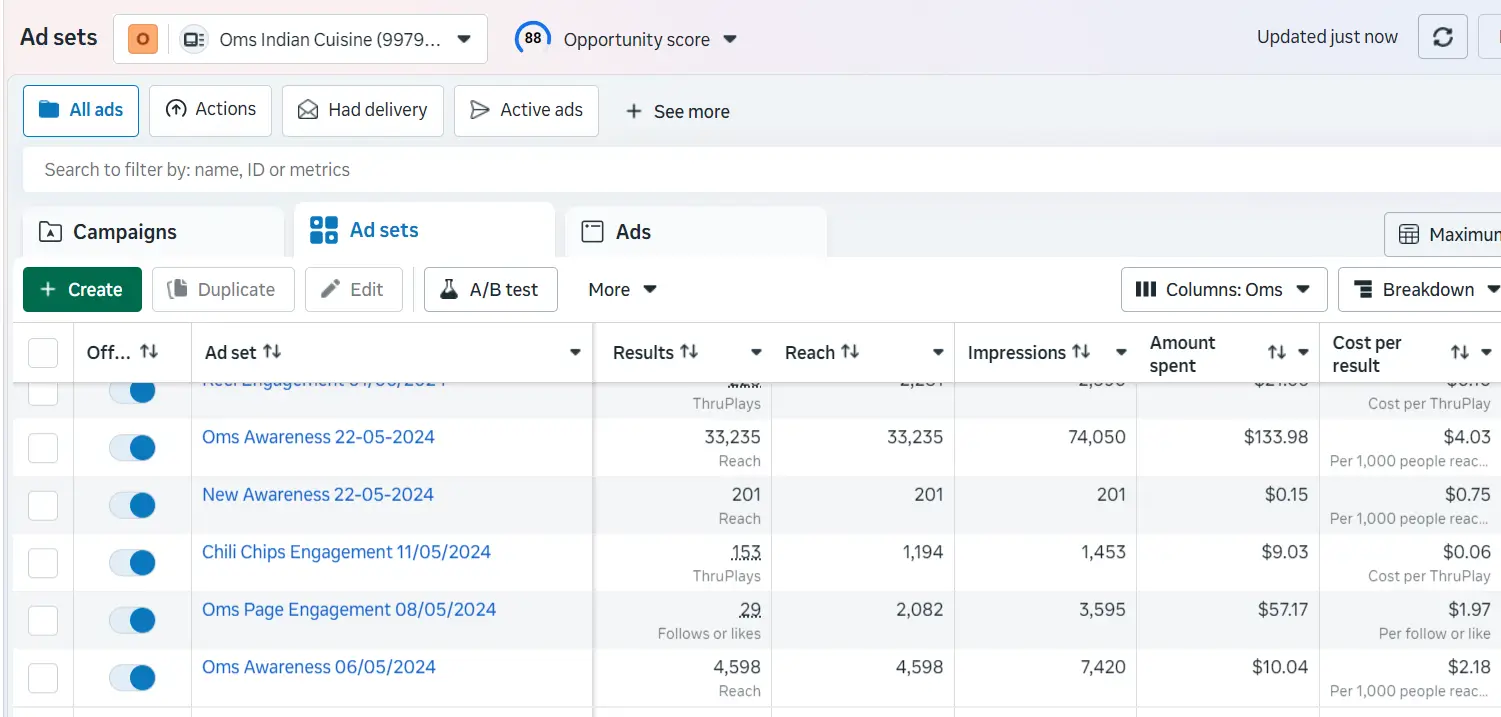Click the green Create button
This screenshot has height=717, width=1501.
tap(82, 290)
